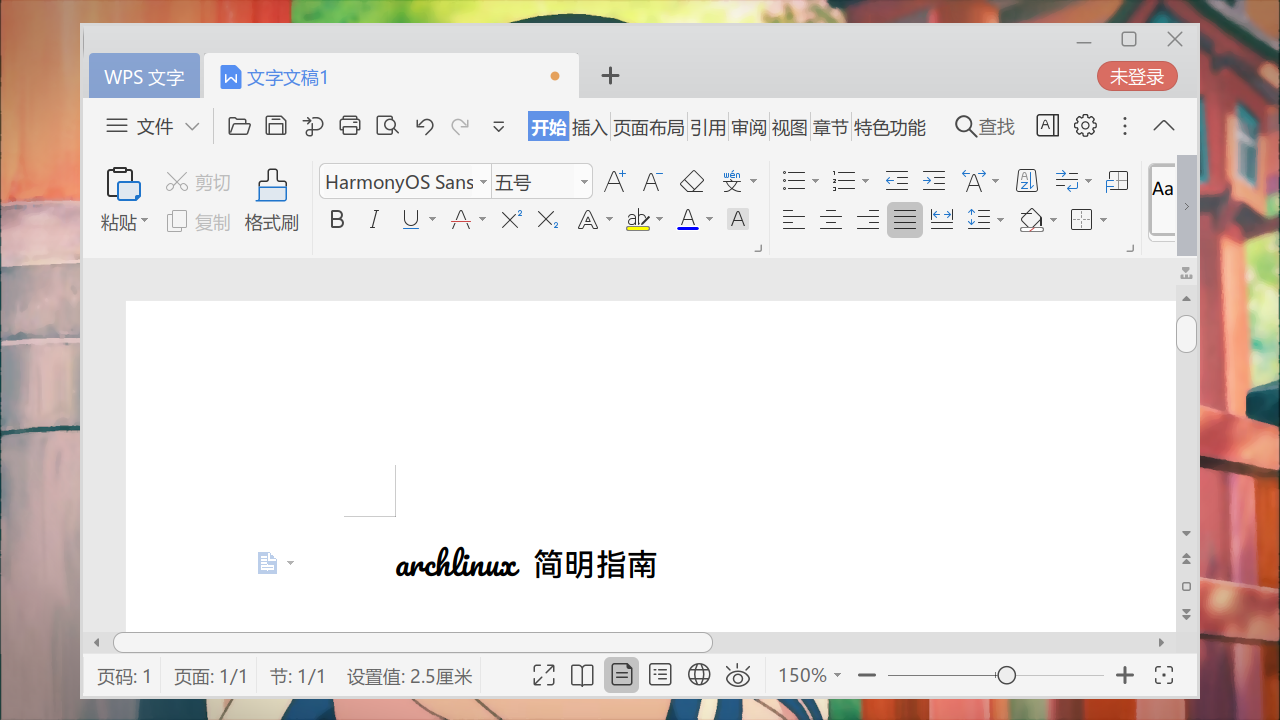
Task: Add pinyin guide to text
Action: click(x=733, y=181)
